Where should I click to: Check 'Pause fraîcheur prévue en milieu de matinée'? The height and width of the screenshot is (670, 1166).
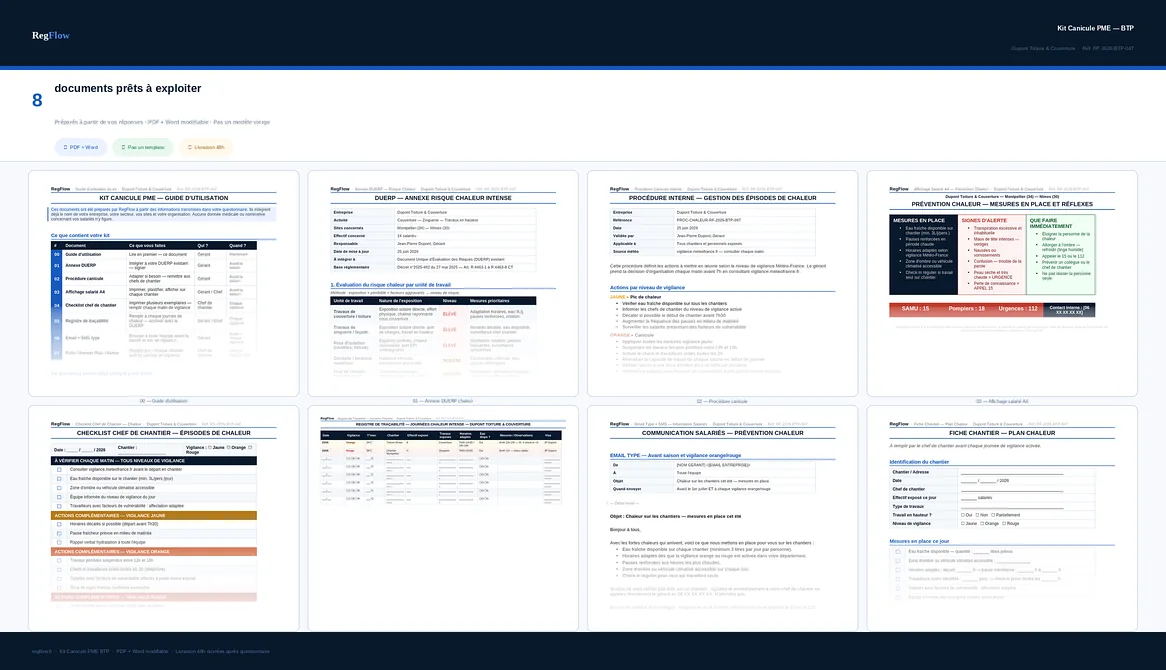pyautogui.click(x=59, y=533)
